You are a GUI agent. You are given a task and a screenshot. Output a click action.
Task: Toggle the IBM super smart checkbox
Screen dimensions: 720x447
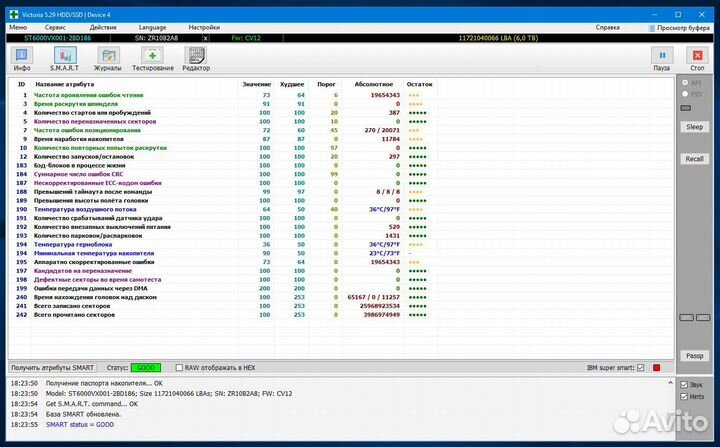tap(641, 367)
